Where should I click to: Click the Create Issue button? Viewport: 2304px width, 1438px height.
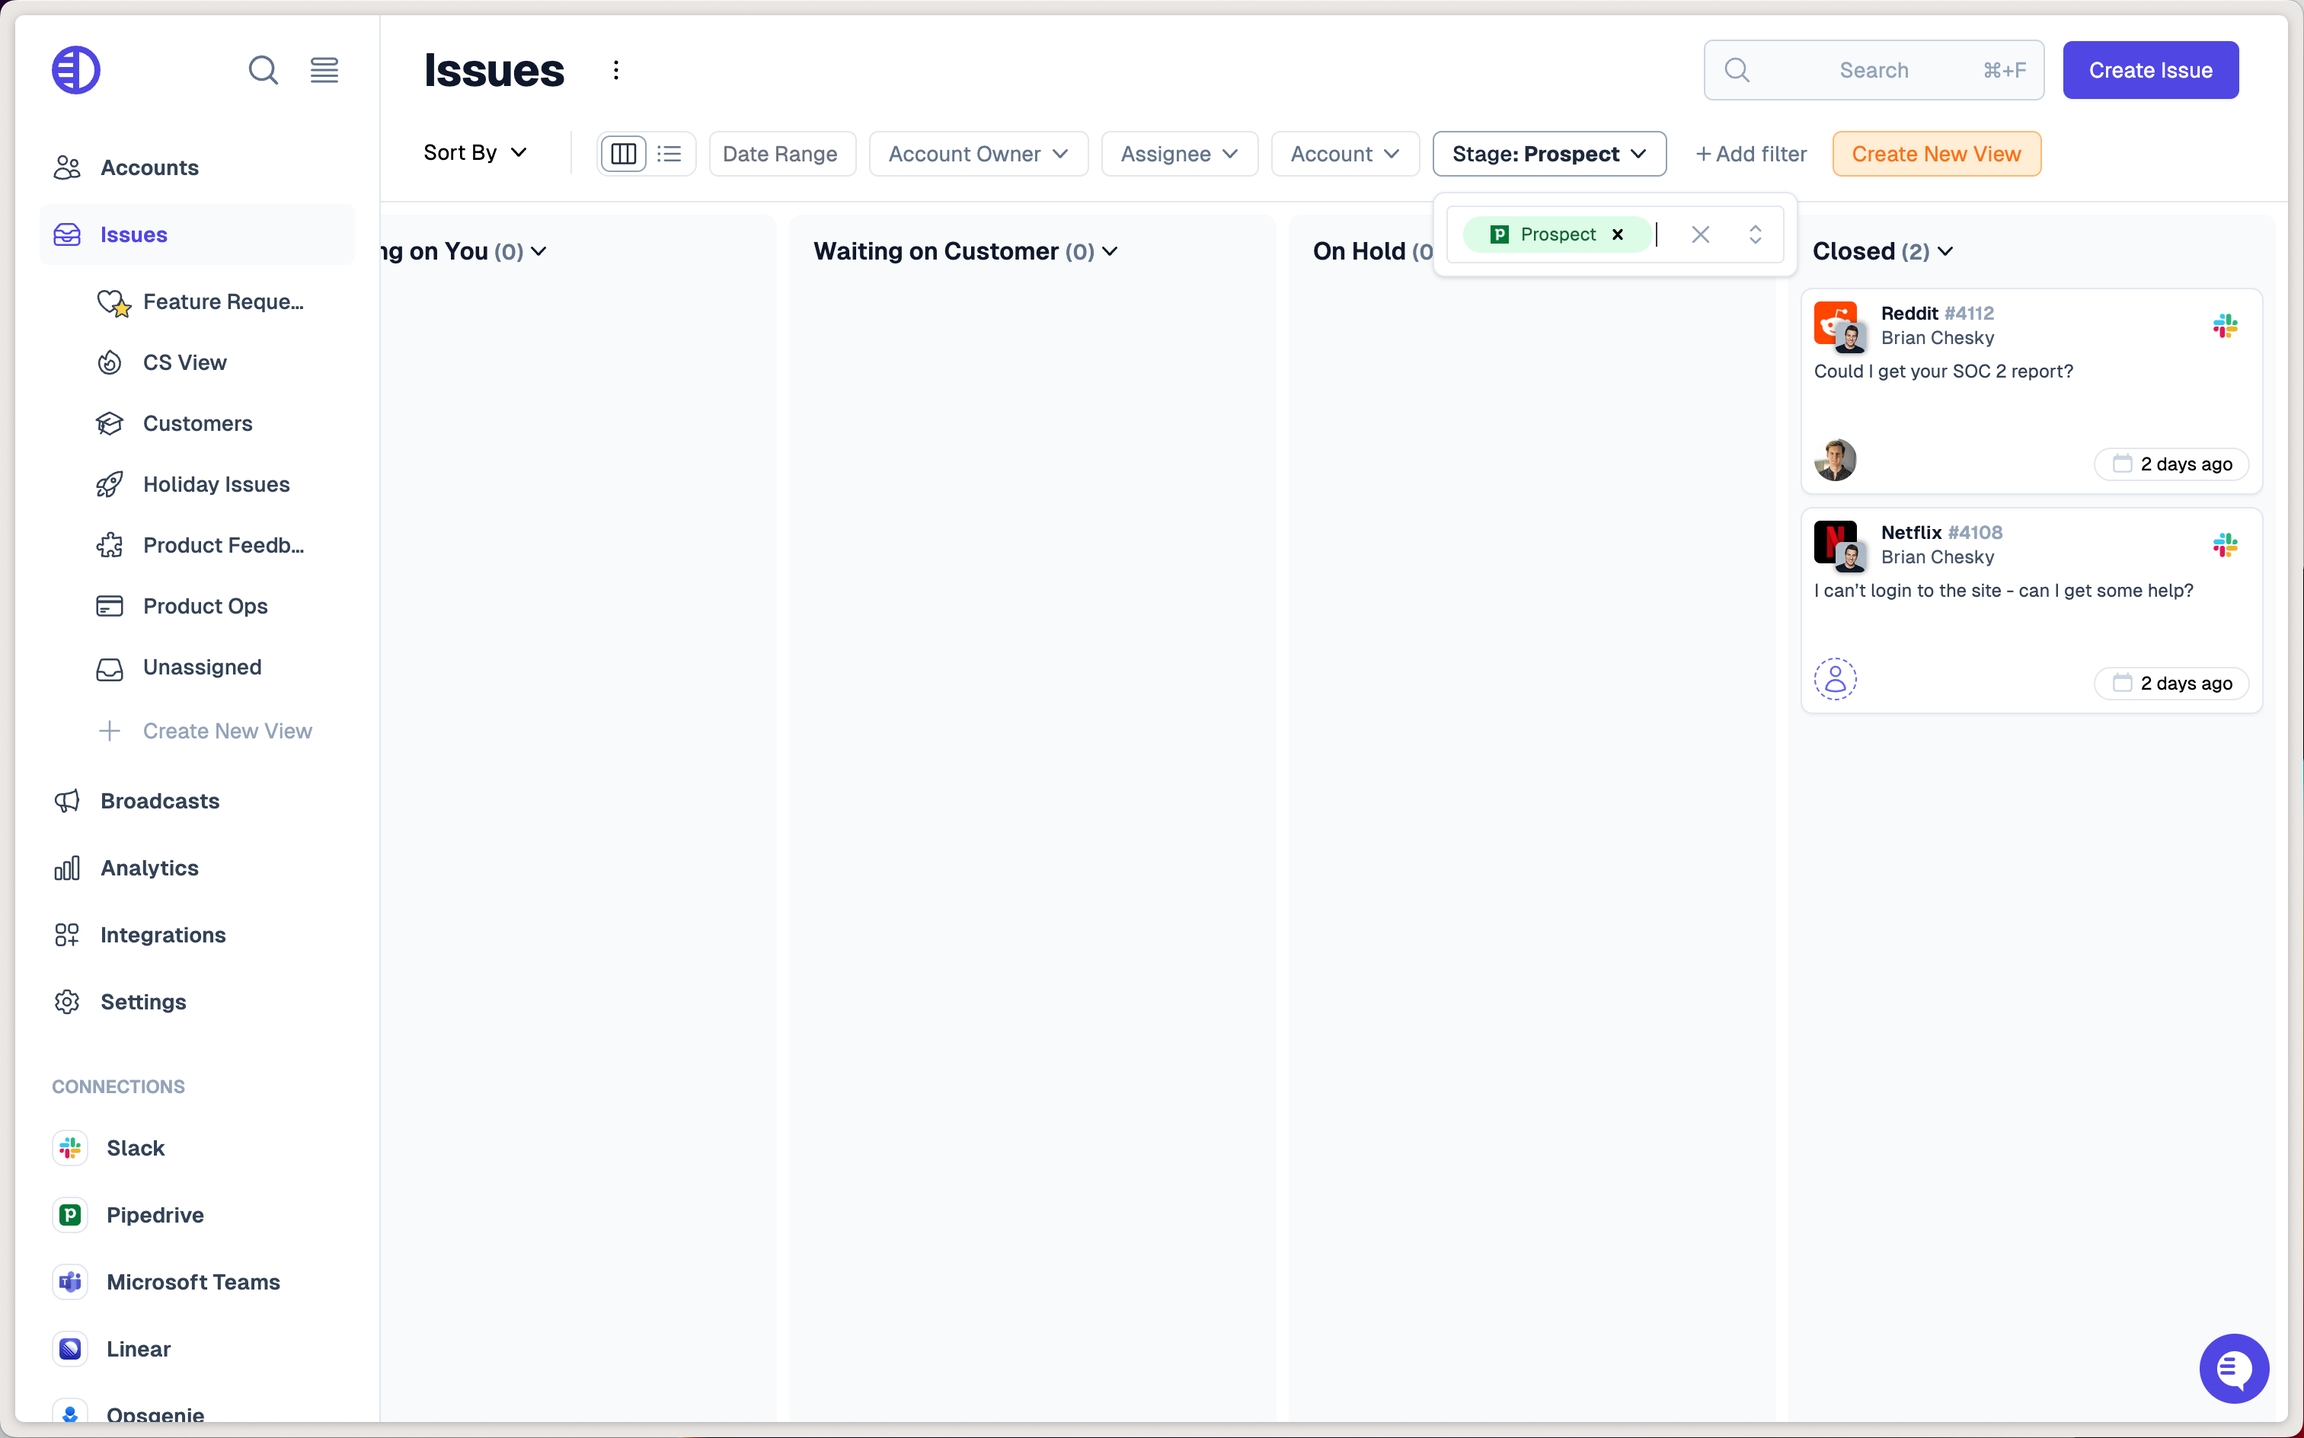pos(2150,70)
